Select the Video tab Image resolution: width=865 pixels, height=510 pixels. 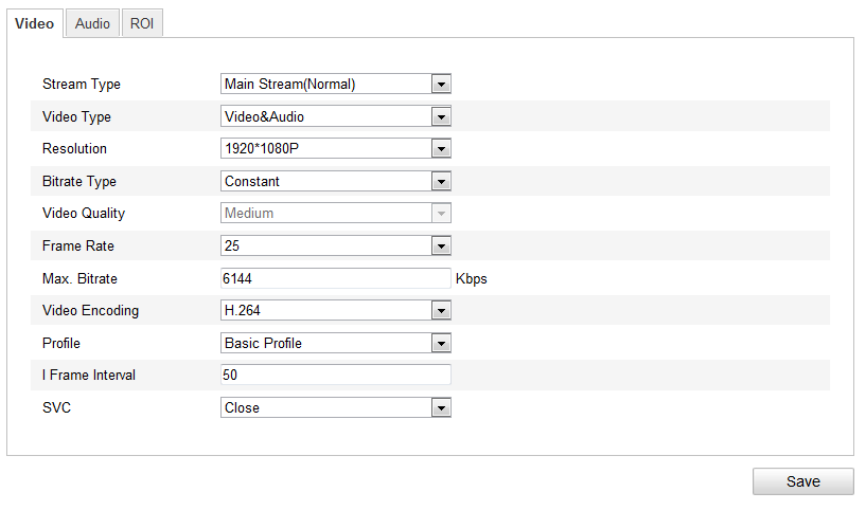[x=34, y=24]
